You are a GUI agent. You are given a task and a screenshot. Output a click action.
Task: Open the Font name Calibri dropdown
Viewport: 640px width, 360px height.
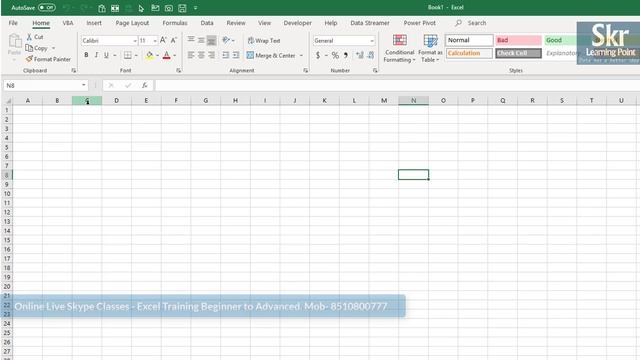pos(135,40)
